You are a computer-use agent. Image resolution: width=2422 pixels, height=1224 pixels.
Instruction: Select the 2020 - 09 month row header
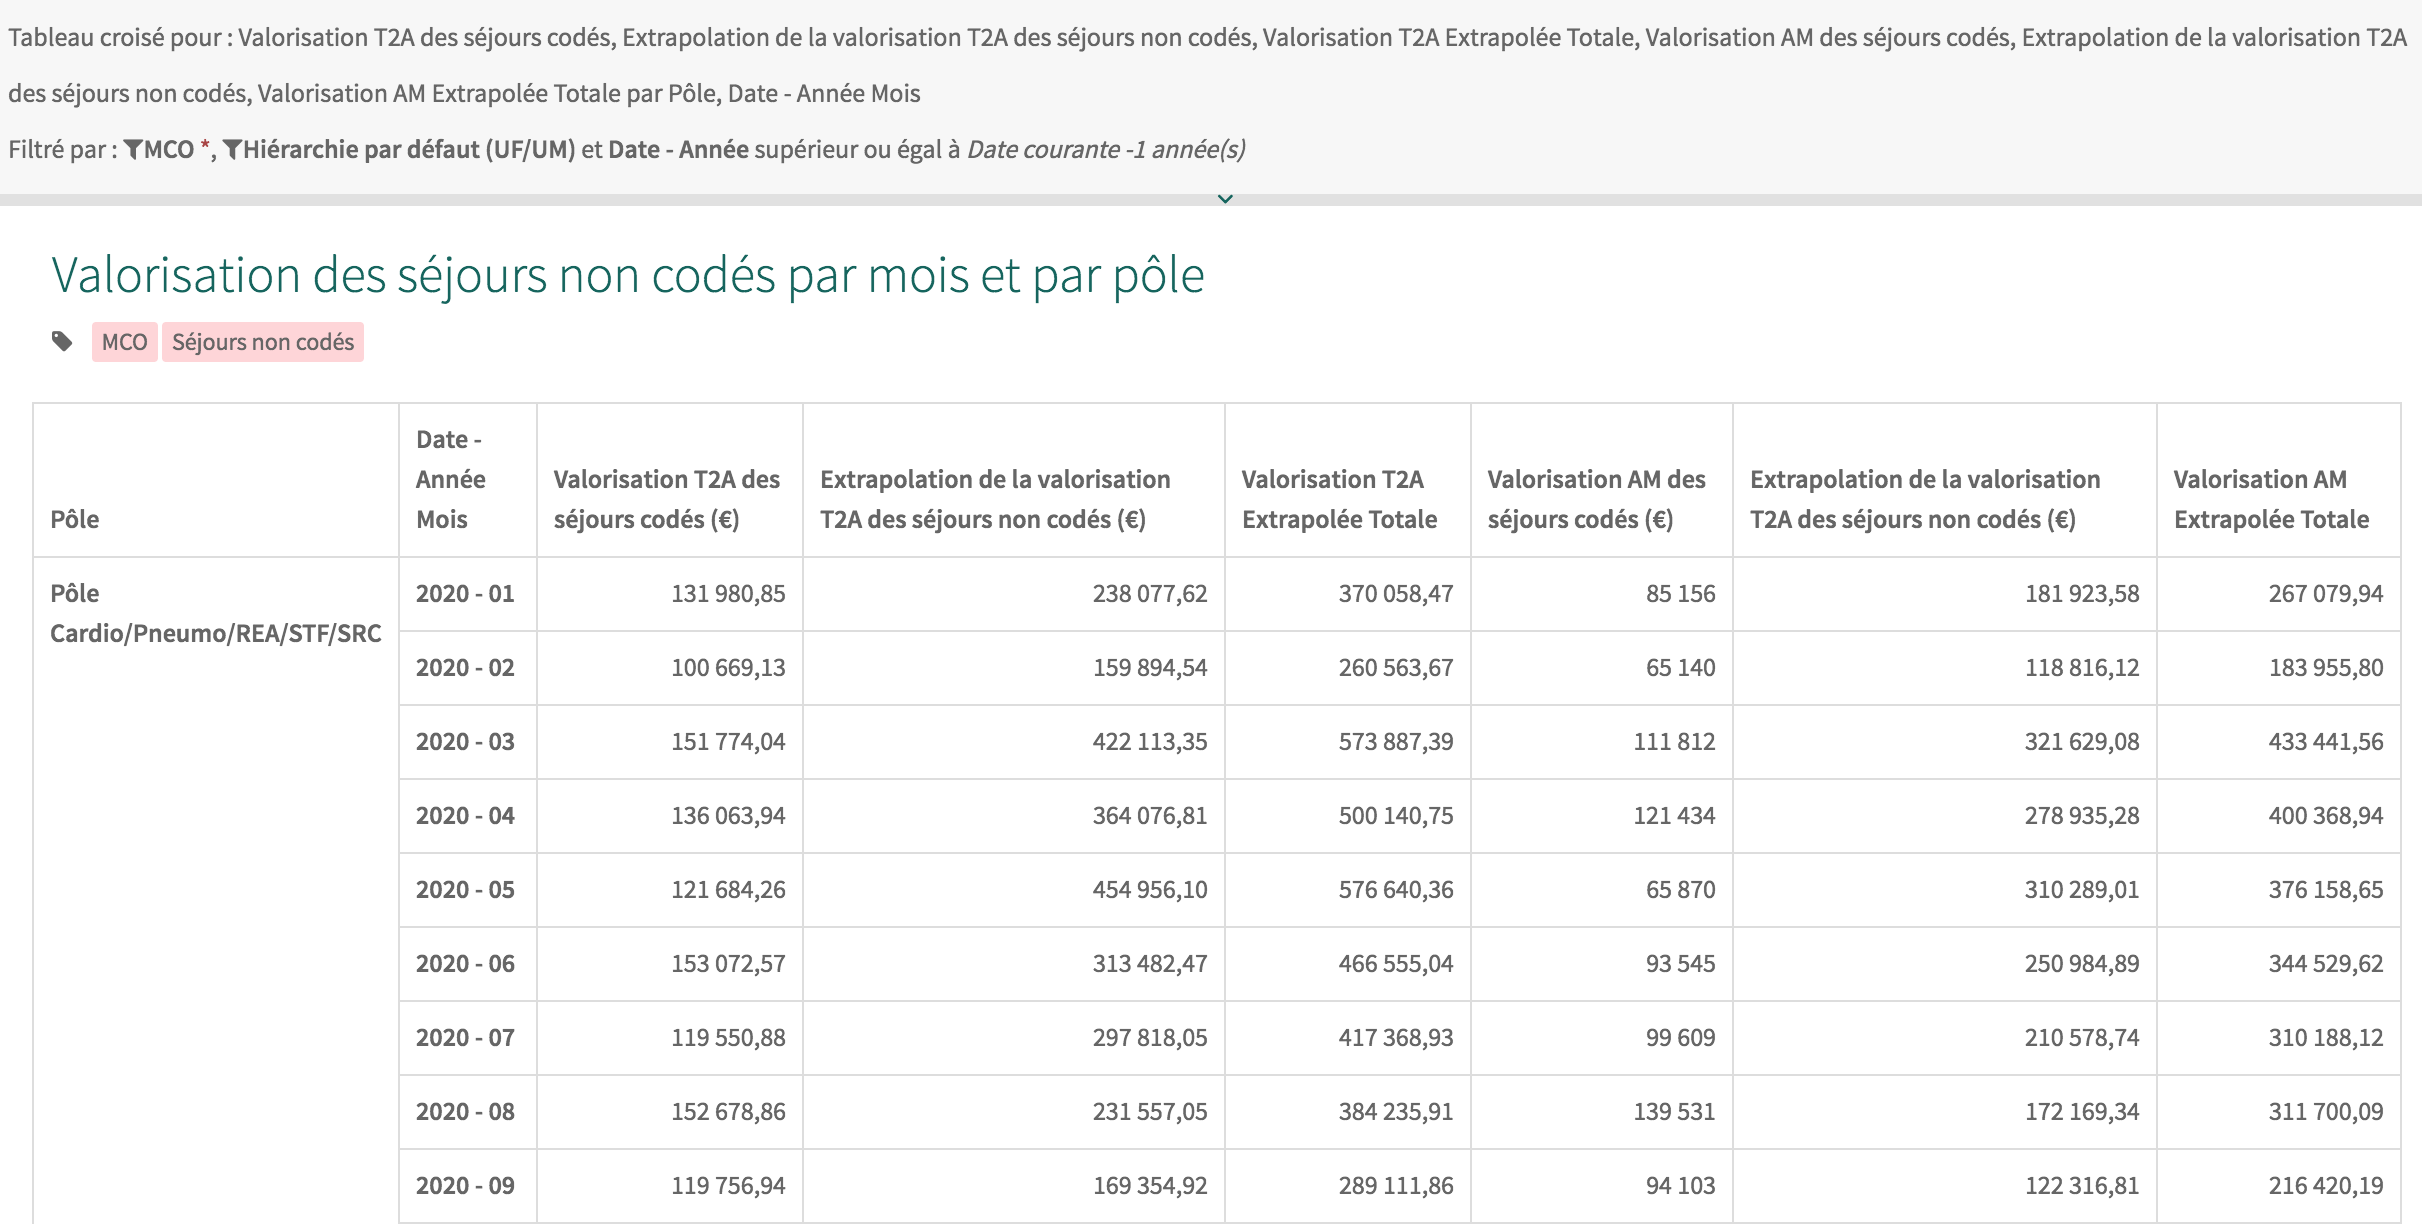click(465, 1186)
